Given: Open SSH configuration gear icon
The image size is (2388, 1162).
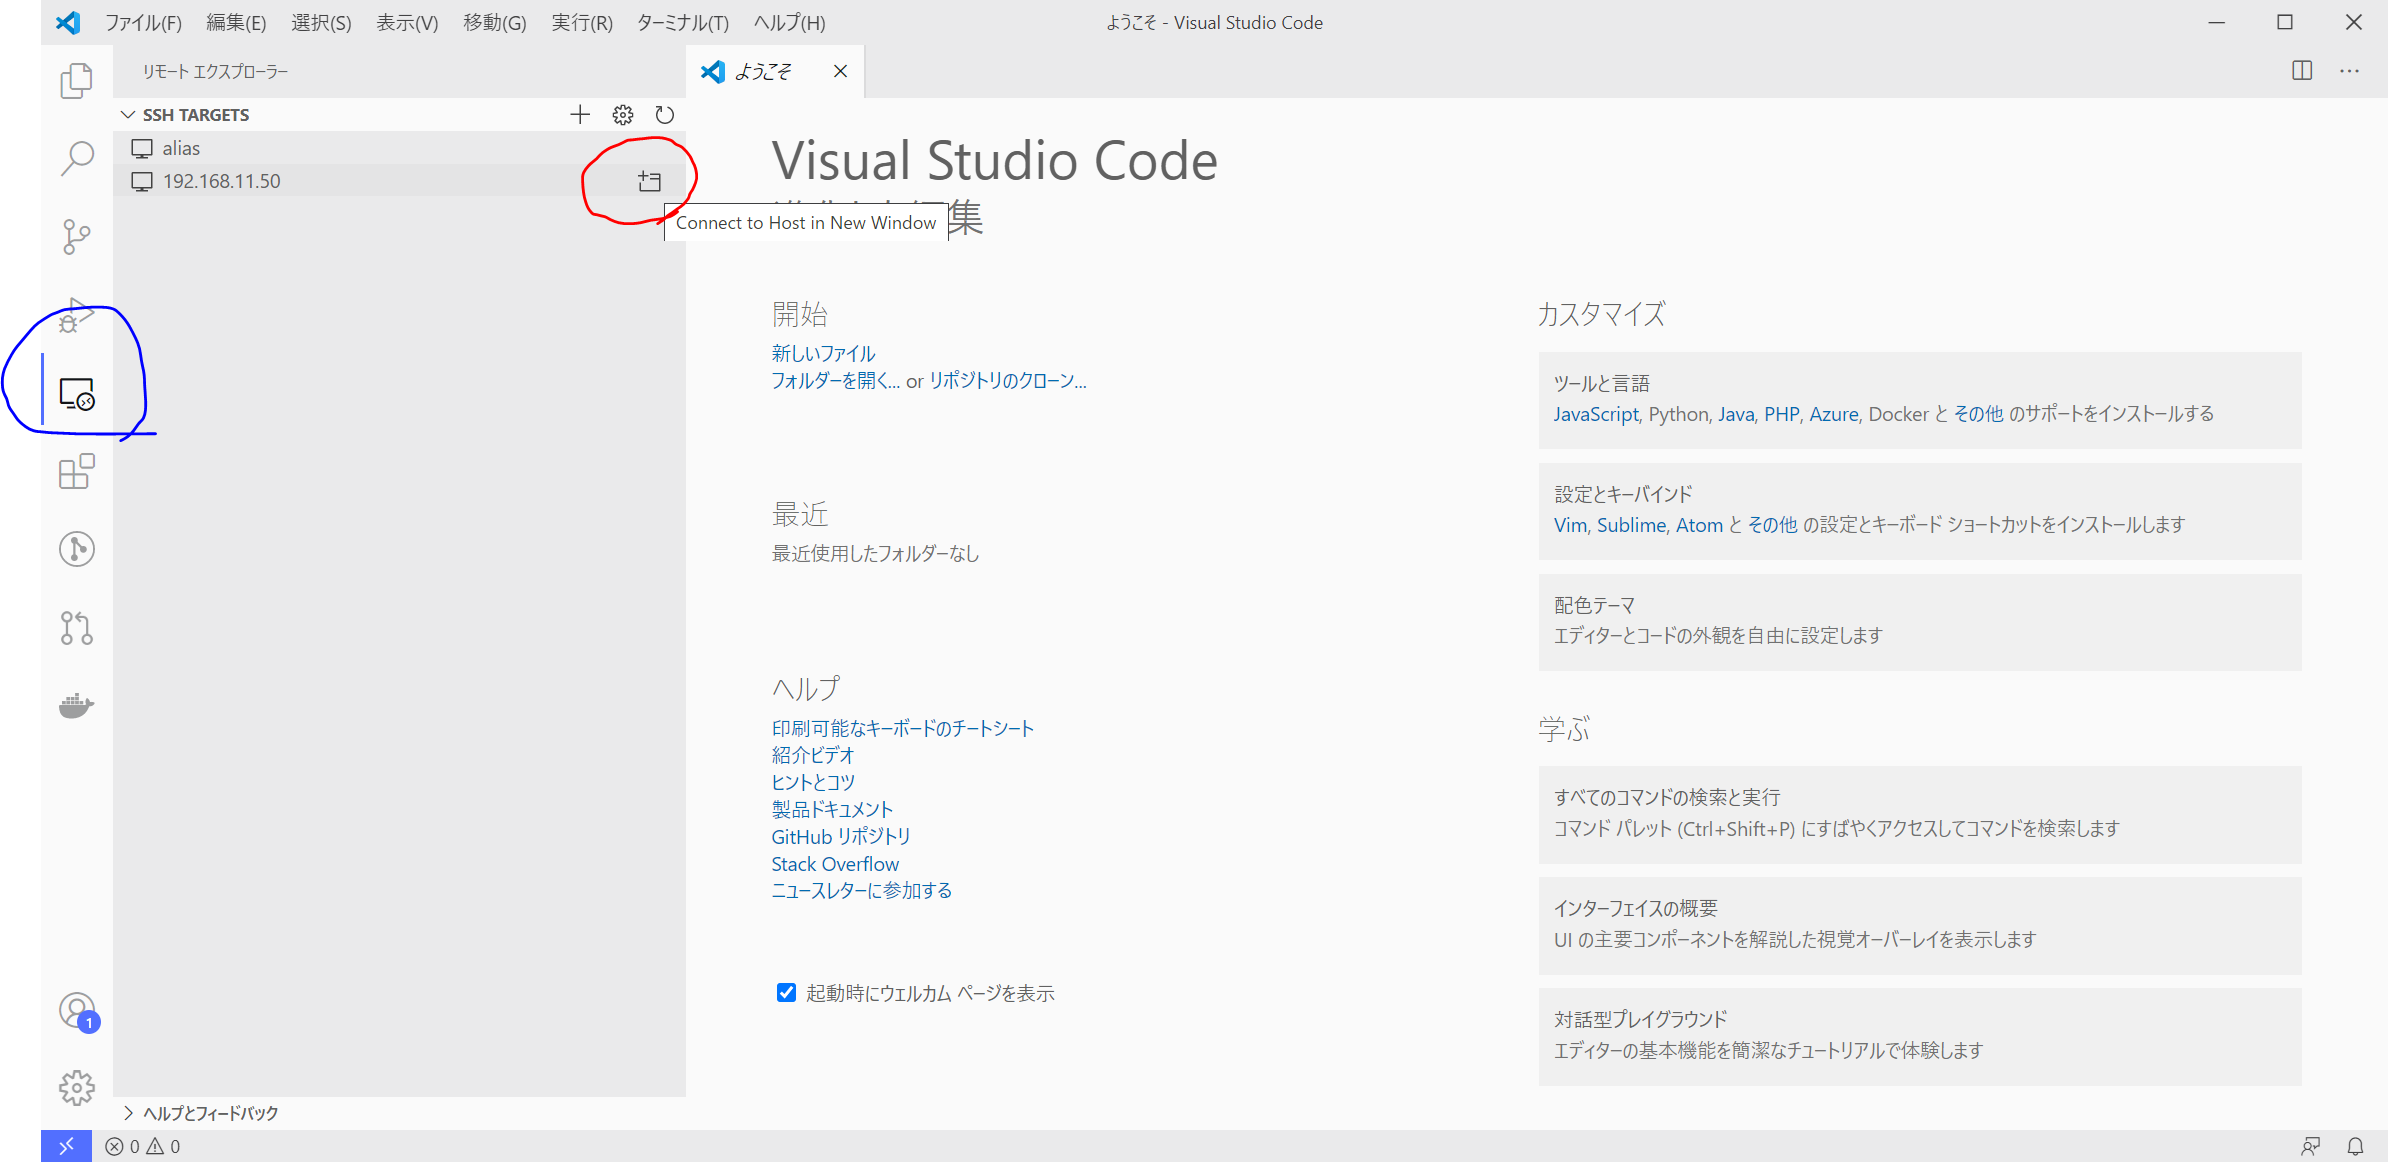Looking at the screenshot, I should coord(623,115).
